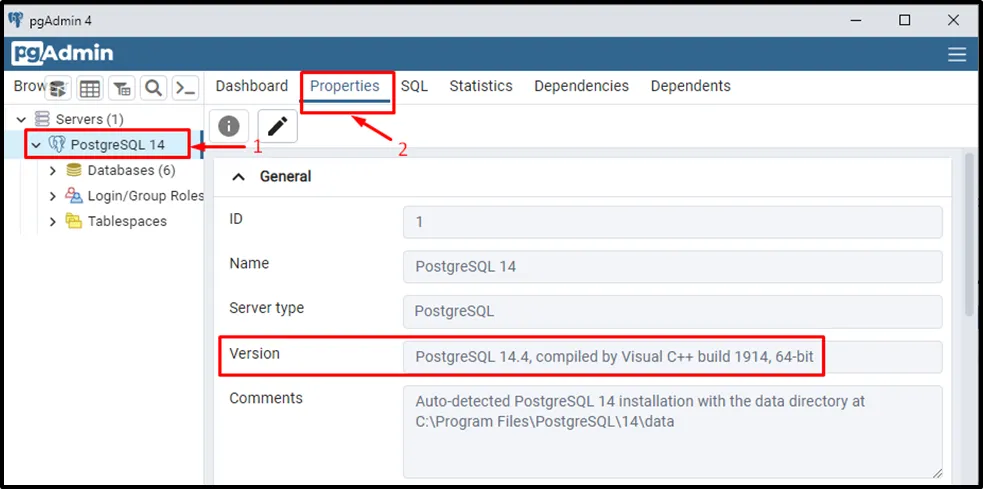Launch the PSQL Tool terminal icon
Screen dimensions: 983x489
coord(185,88)
